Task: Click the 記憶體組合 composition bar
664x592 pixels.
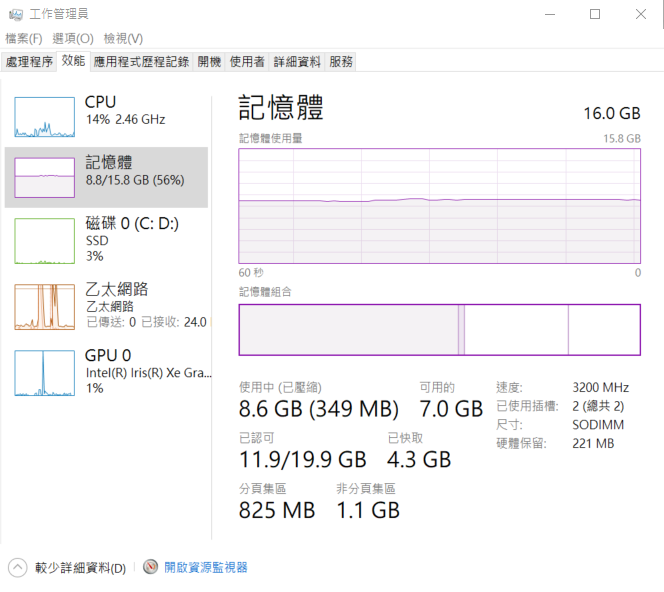Action: 440,329
